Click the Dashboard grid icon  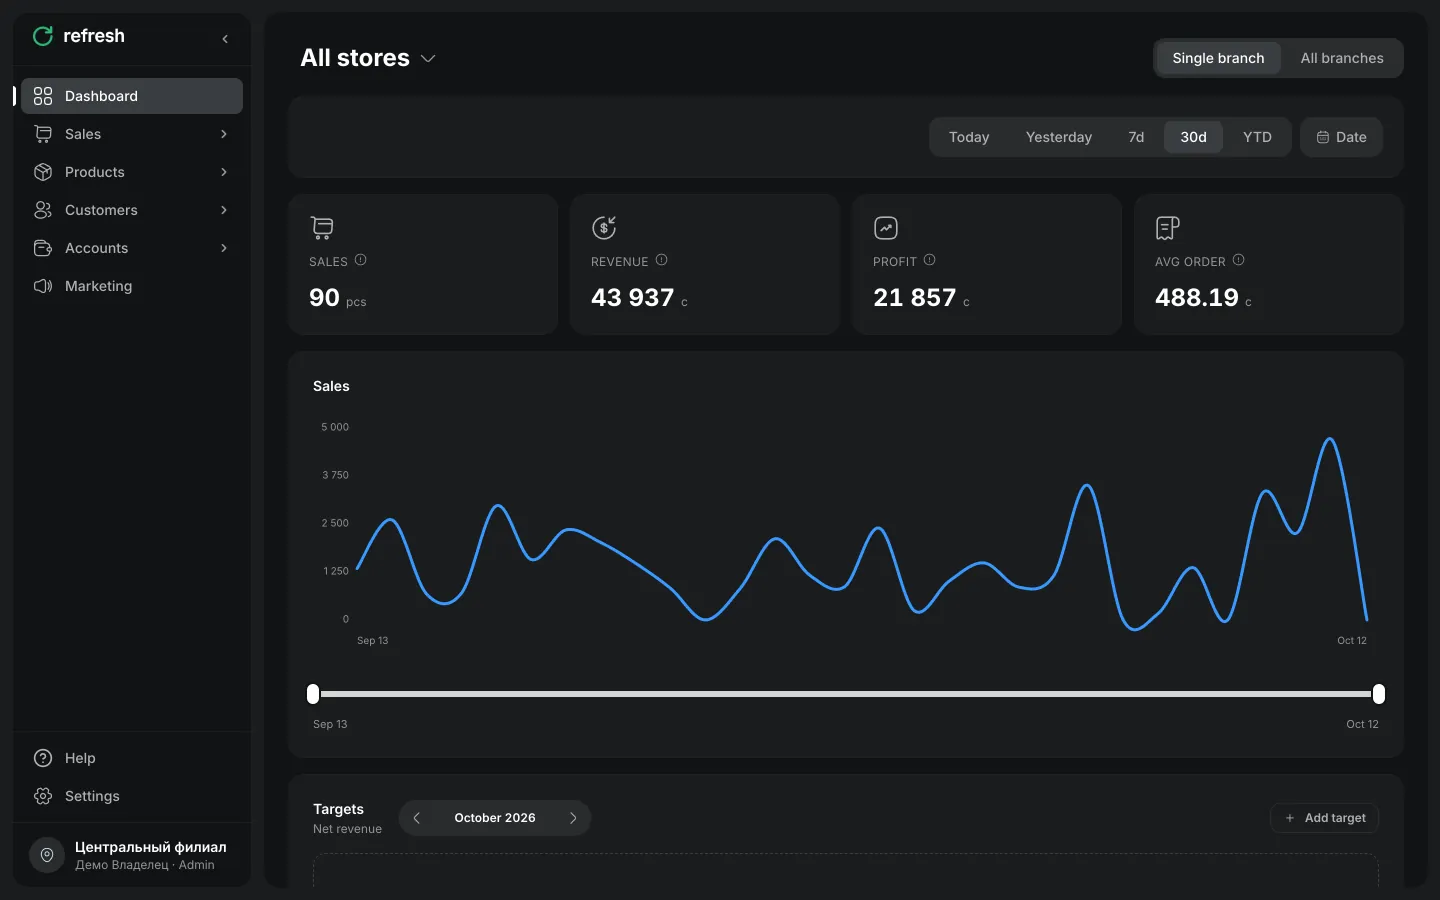click(x=43, y=96)
